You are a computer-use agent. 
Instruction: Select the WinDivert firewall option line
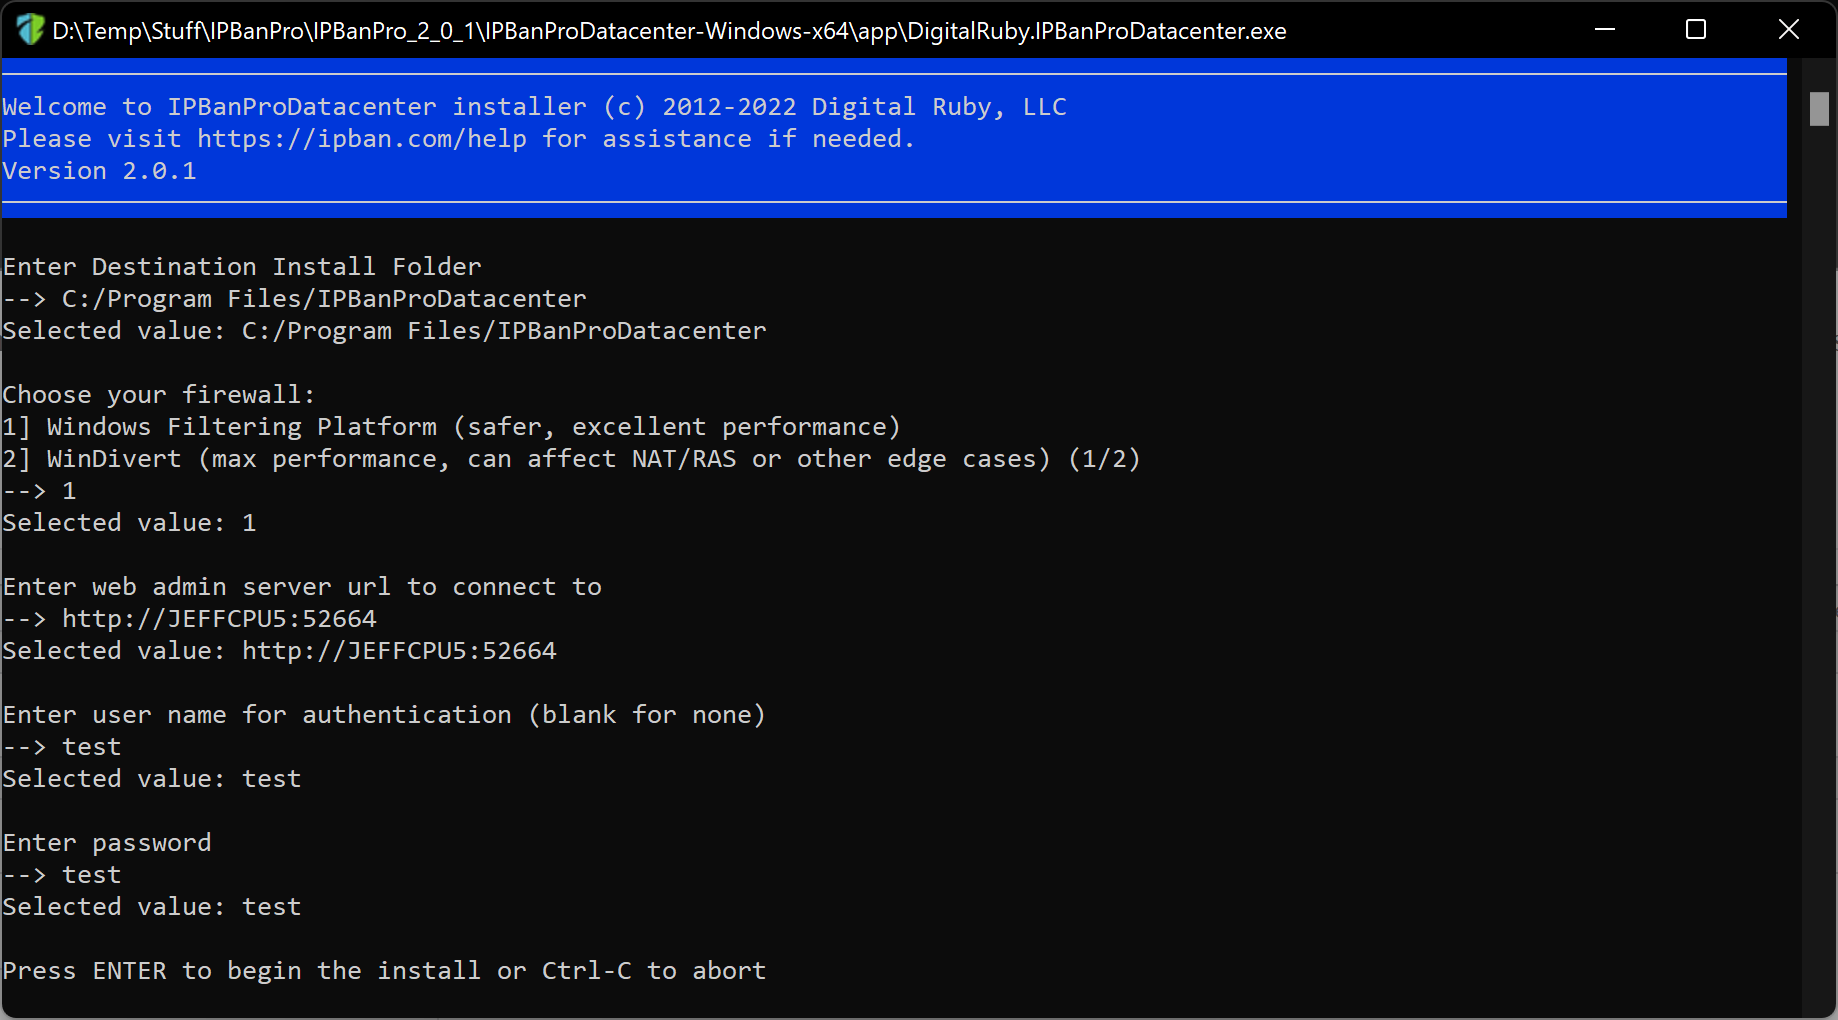(571, 459)
